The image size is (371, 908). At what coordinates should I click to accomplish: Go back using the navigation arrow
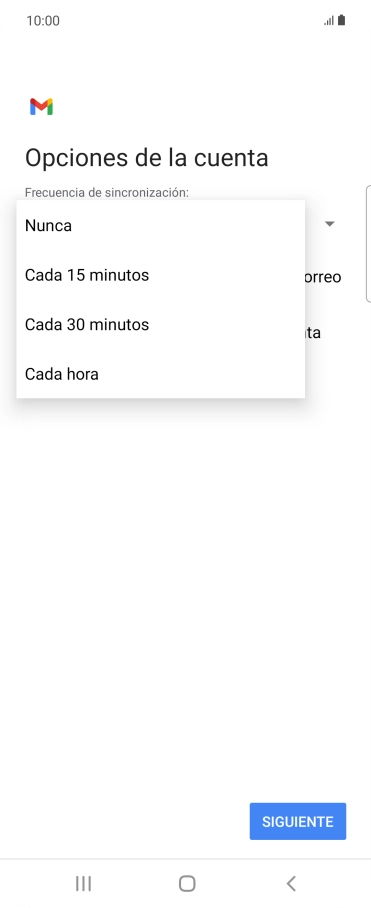[291, 883]
